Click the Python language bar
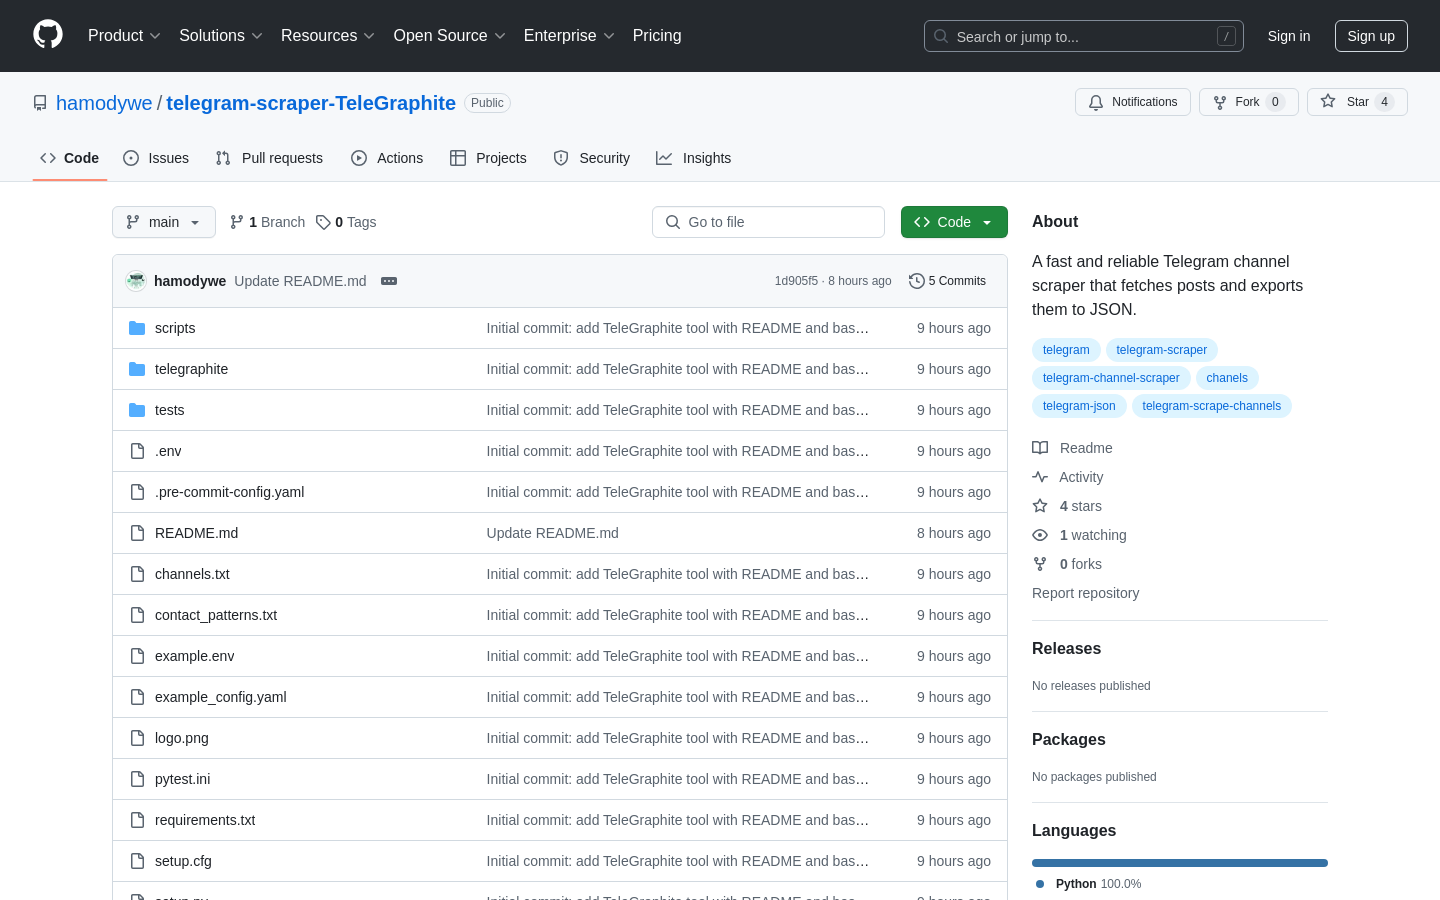Viewport: 1440px width, 900px height. click(1180, 863)
